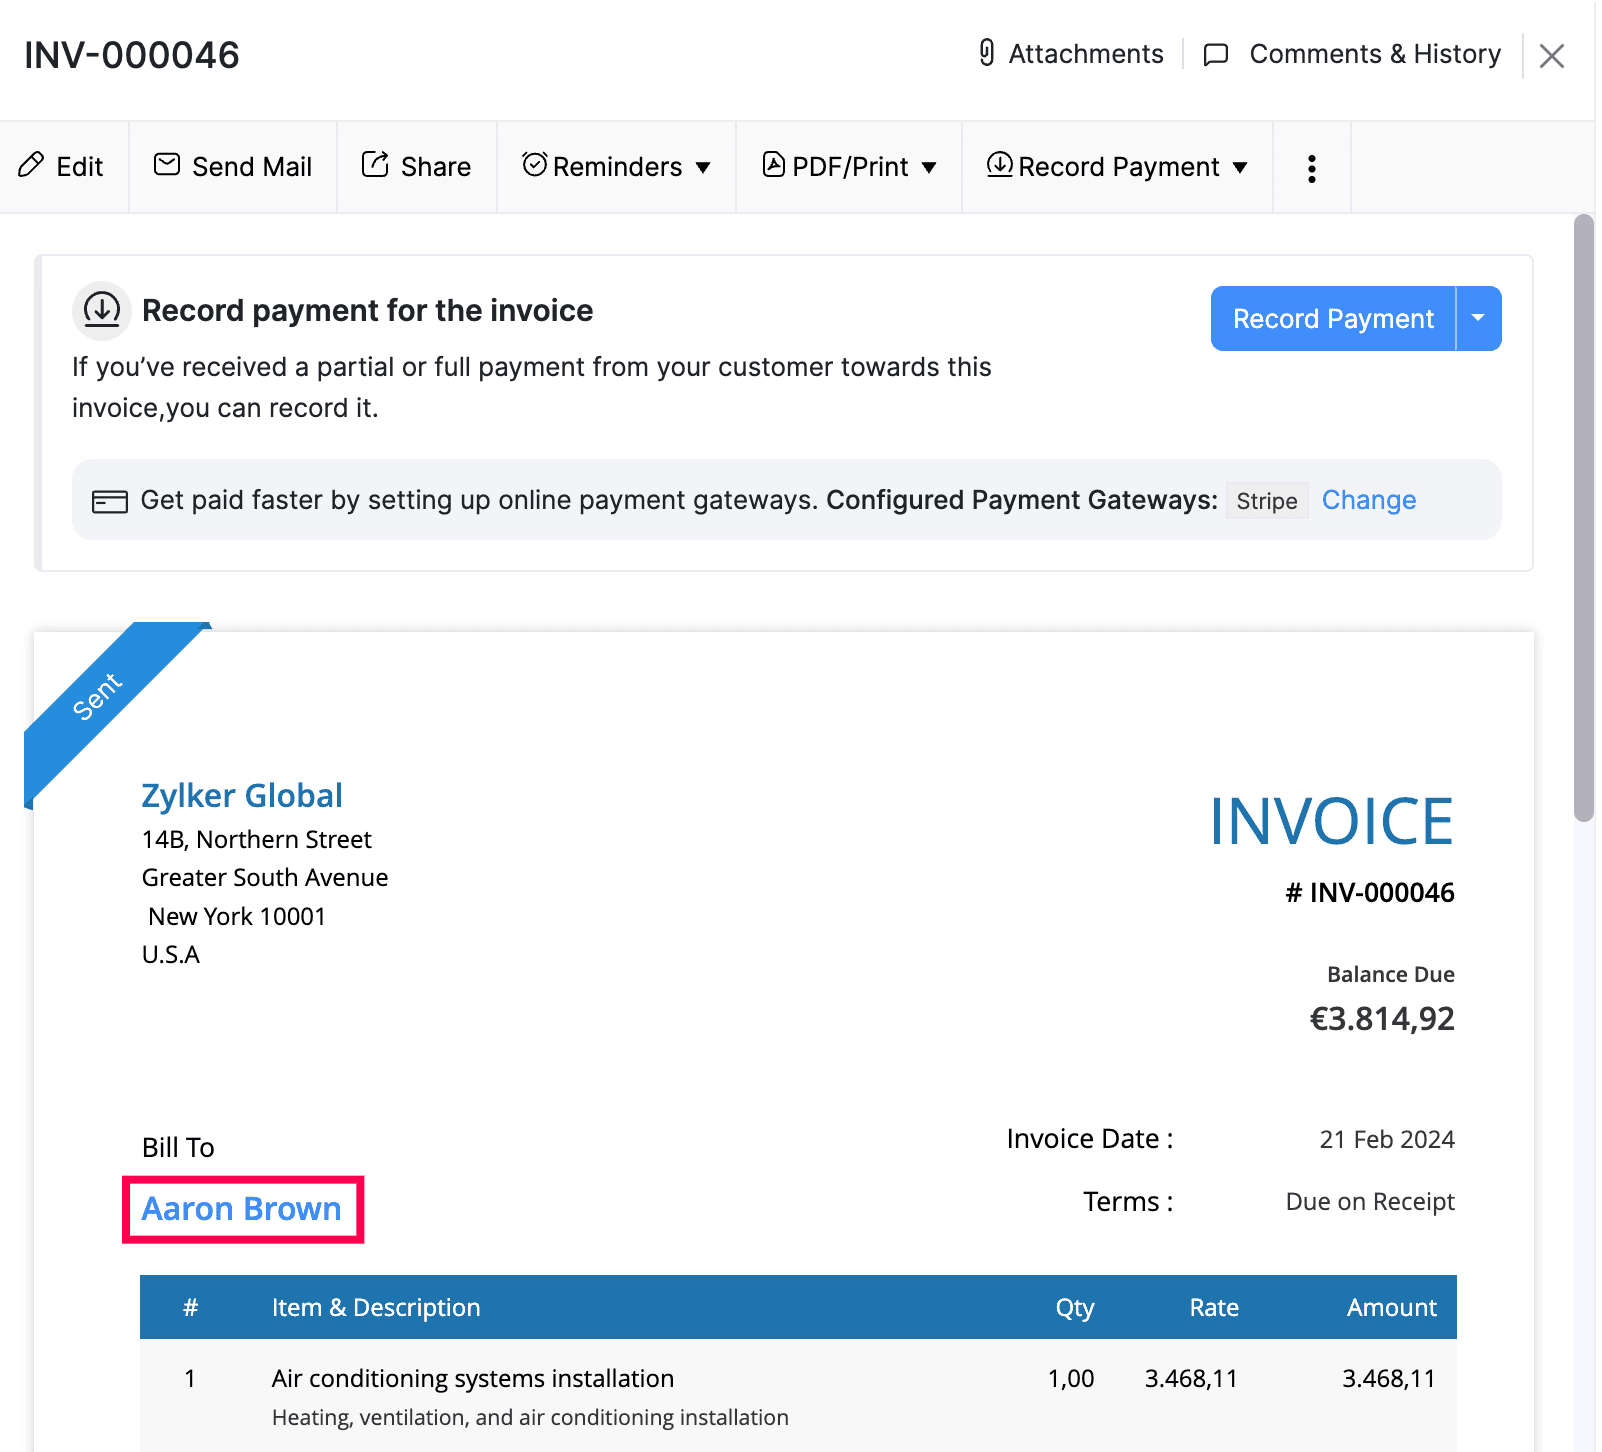
Task: Open Aaron Brown's contact details
Action: (241, 1209)
